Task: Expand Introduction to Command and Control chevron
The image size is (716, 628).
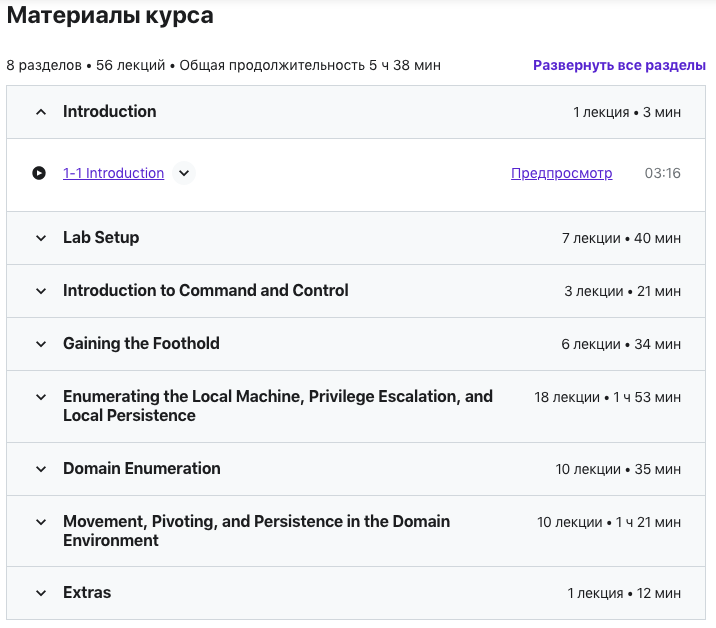Action: [41, 291]
